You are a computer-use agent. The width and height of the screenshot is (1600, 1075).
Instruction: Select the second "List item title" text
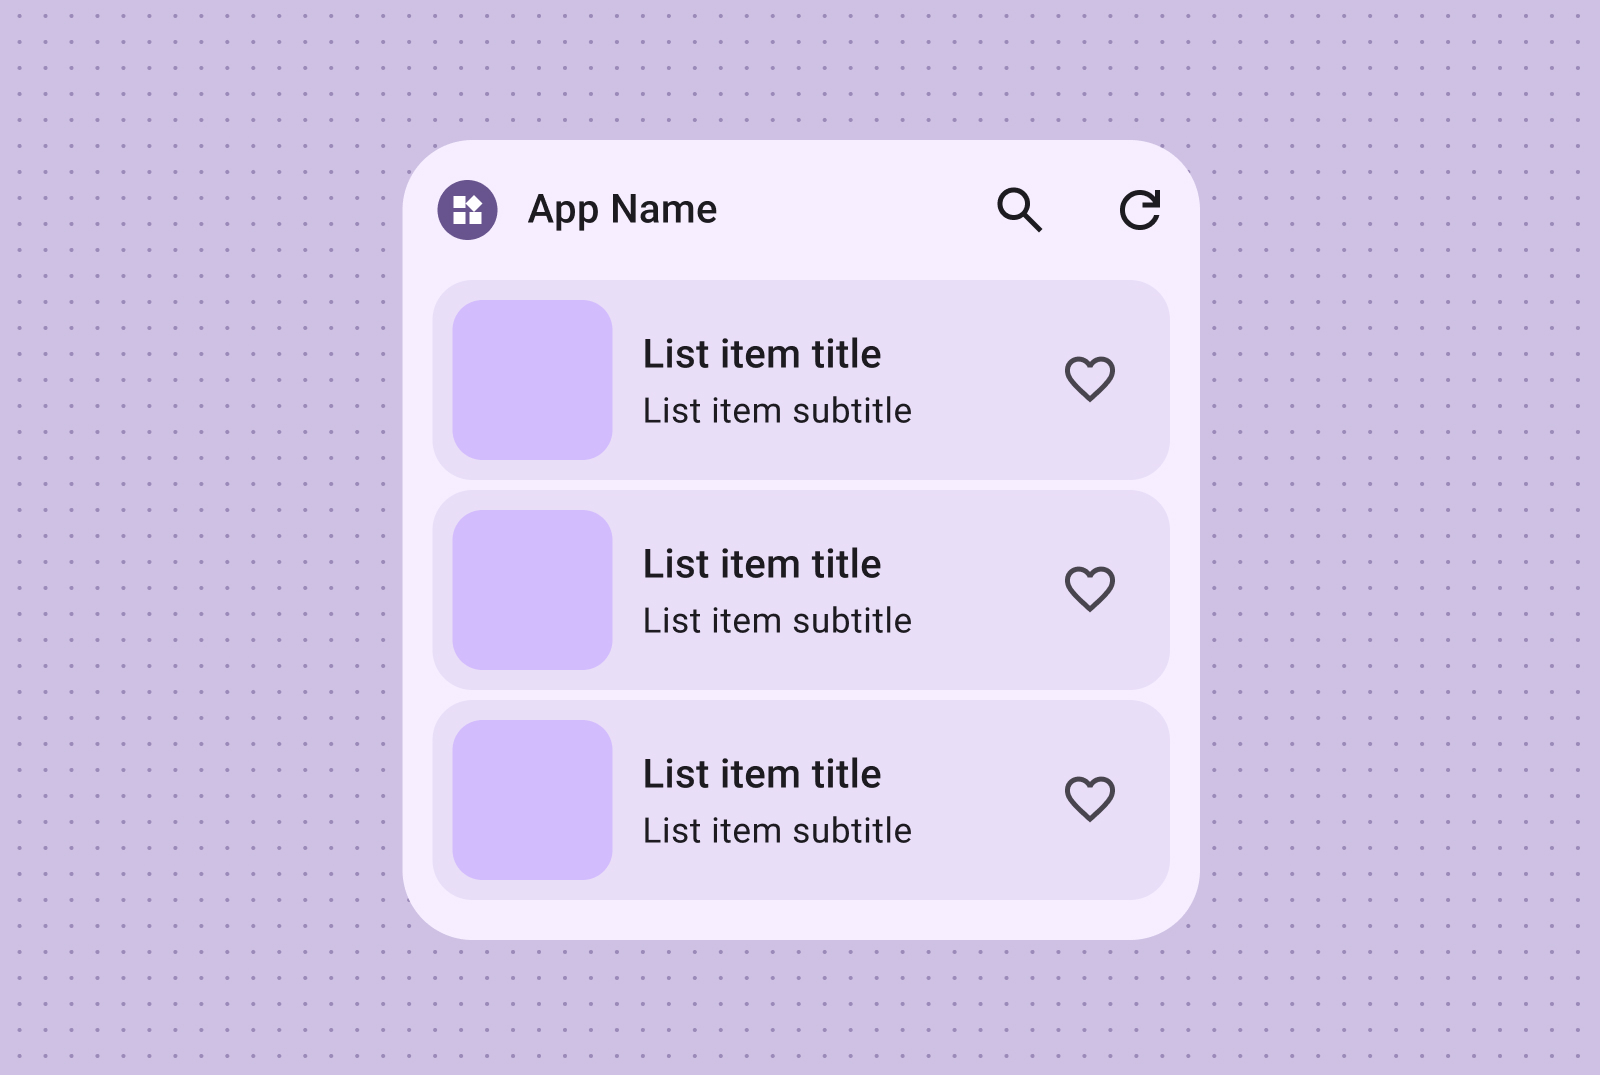click(x=762, y=564)
